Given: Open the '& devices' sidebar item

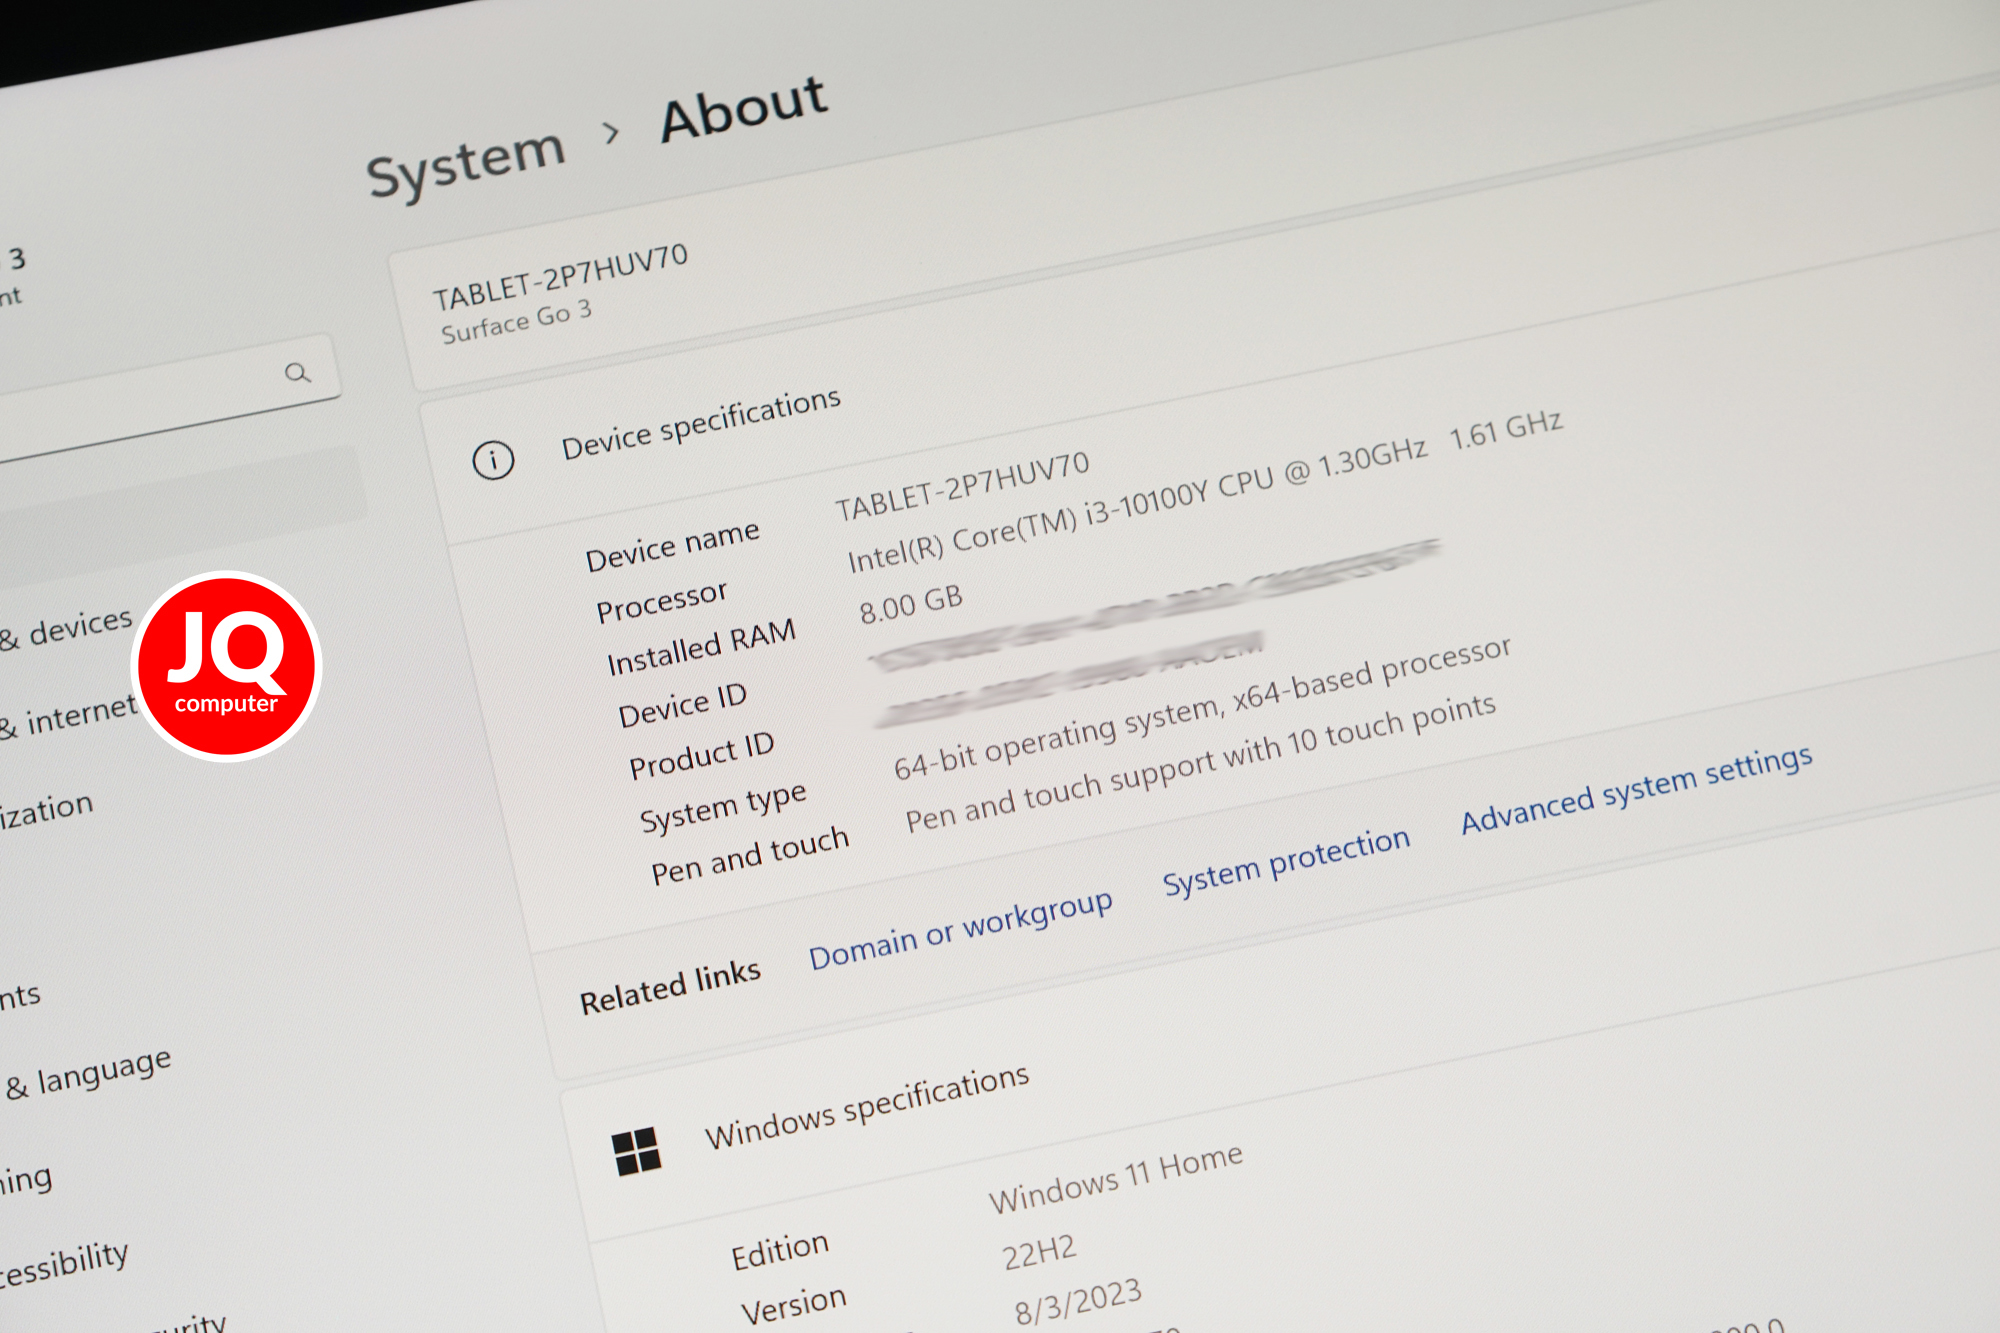Looking at the screenshot, I should tap(67, 628).
